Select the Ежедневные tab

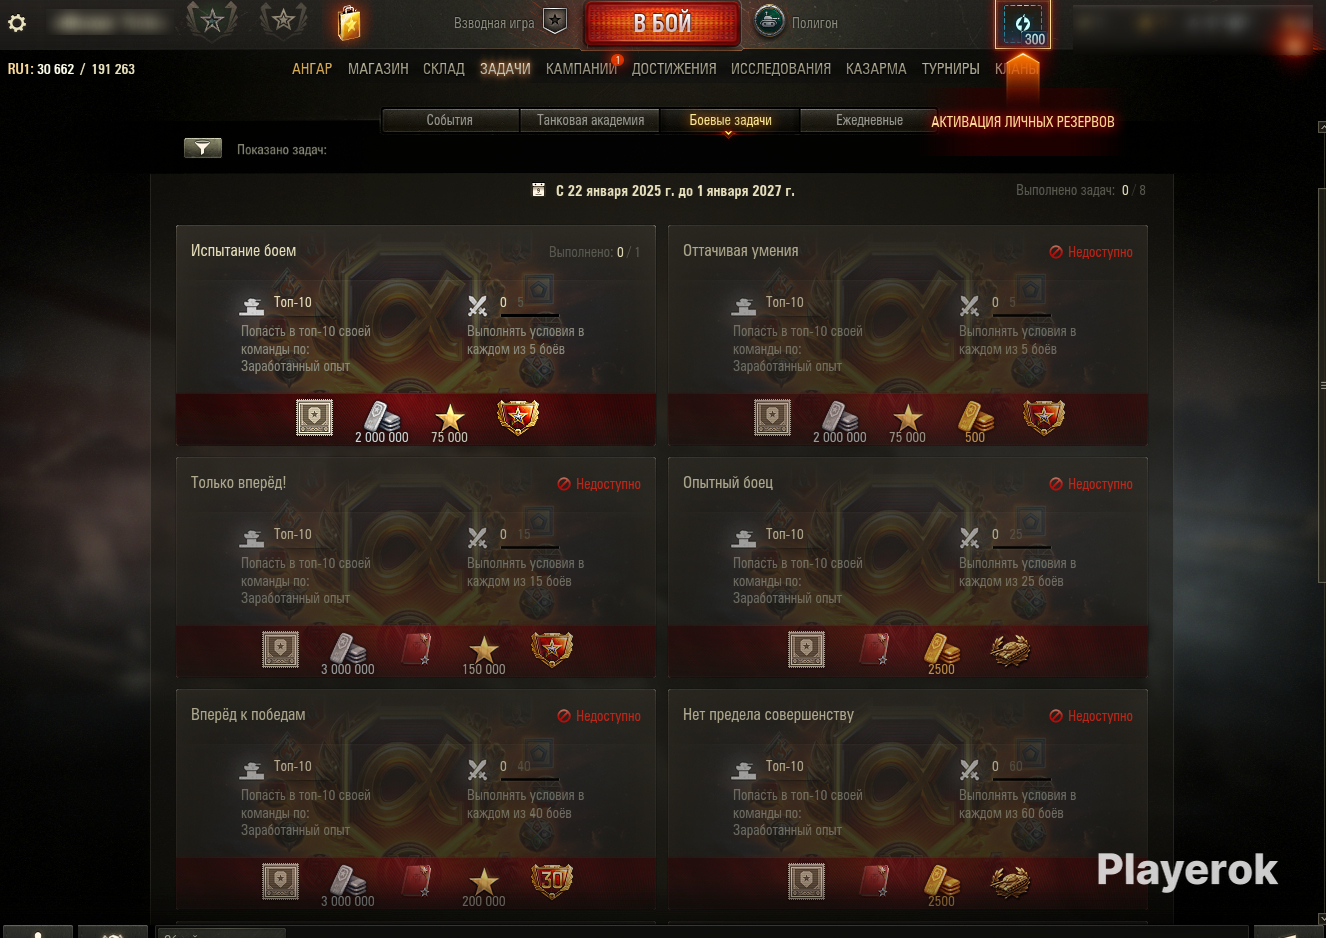point(869,120)
